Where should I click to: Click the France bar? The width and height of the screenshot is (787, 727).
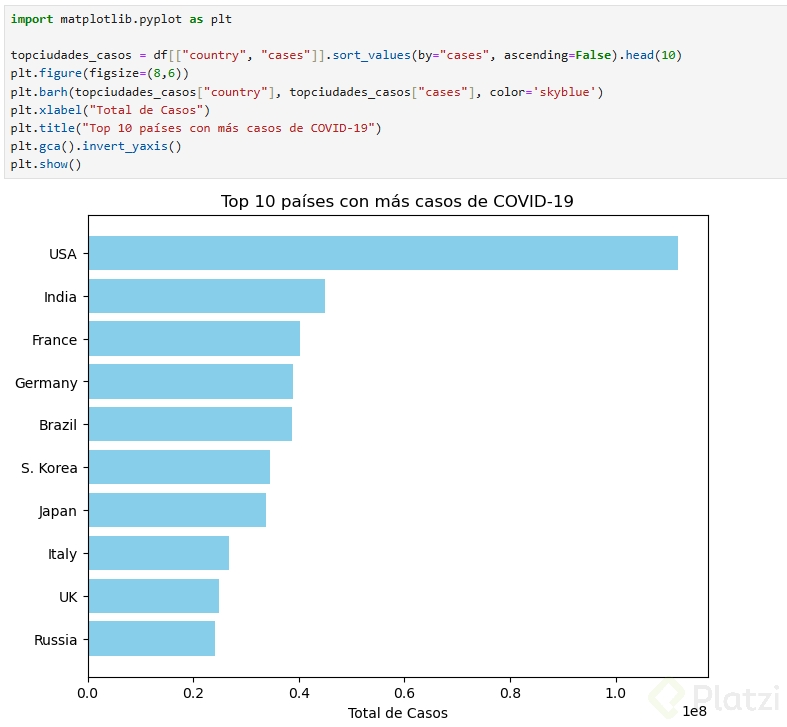click(x=194, y=339)
